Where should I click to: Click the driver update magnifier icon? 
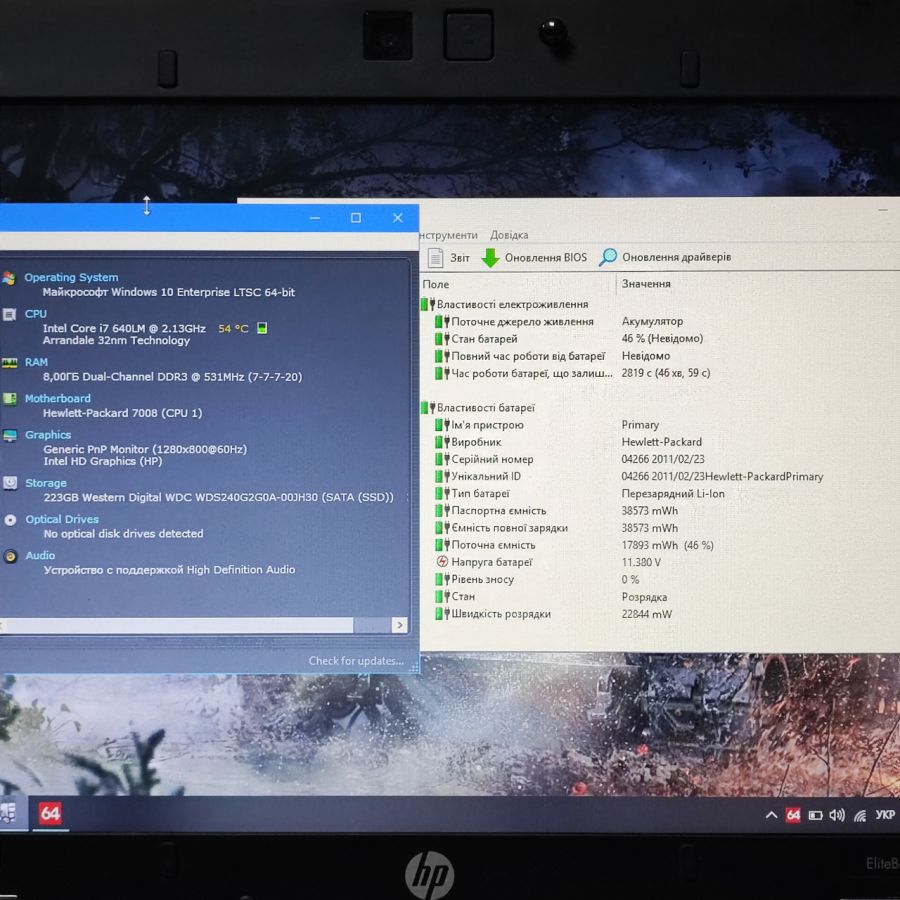[607, 257]
